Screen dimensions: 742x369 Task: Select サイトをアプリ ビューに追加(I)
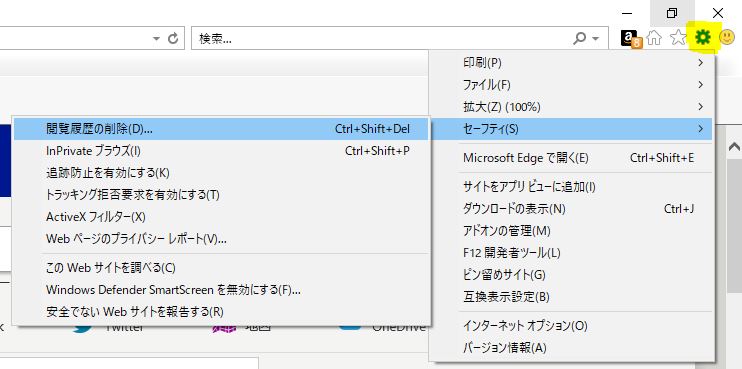tap(573, 187)
